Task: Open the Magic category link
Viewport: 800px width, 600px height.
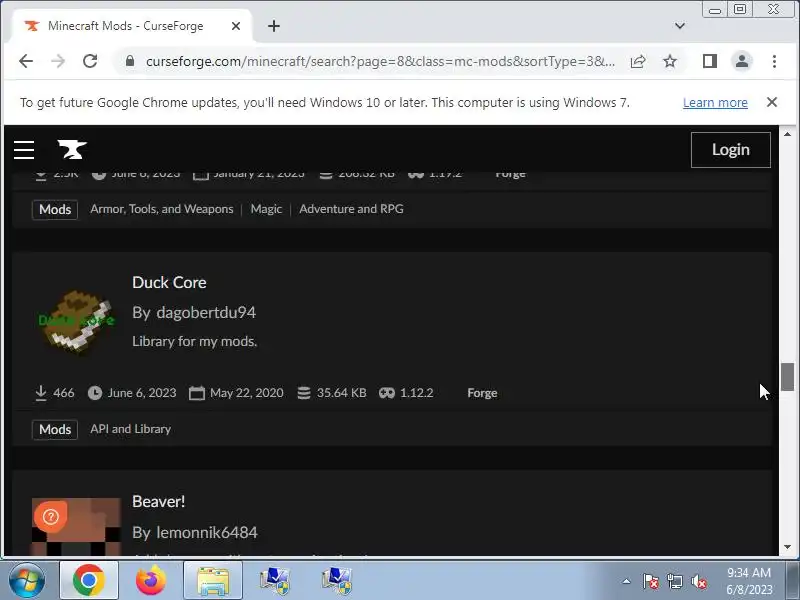Action: 266,209
